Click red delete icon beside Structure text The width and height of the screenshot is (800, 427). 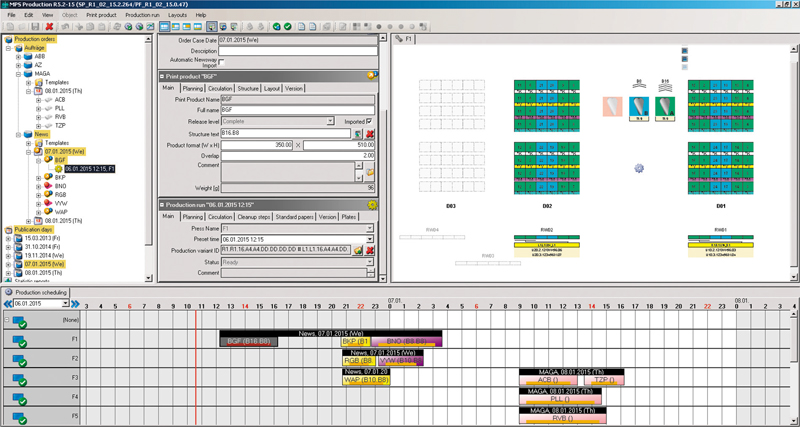click(x=370, y=133)
